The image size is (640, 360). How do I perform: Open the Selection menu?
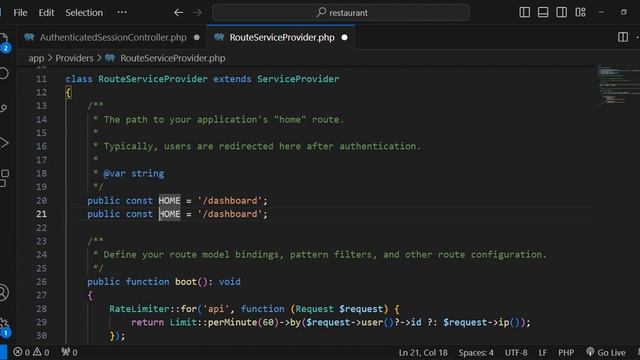coord(84,13)
